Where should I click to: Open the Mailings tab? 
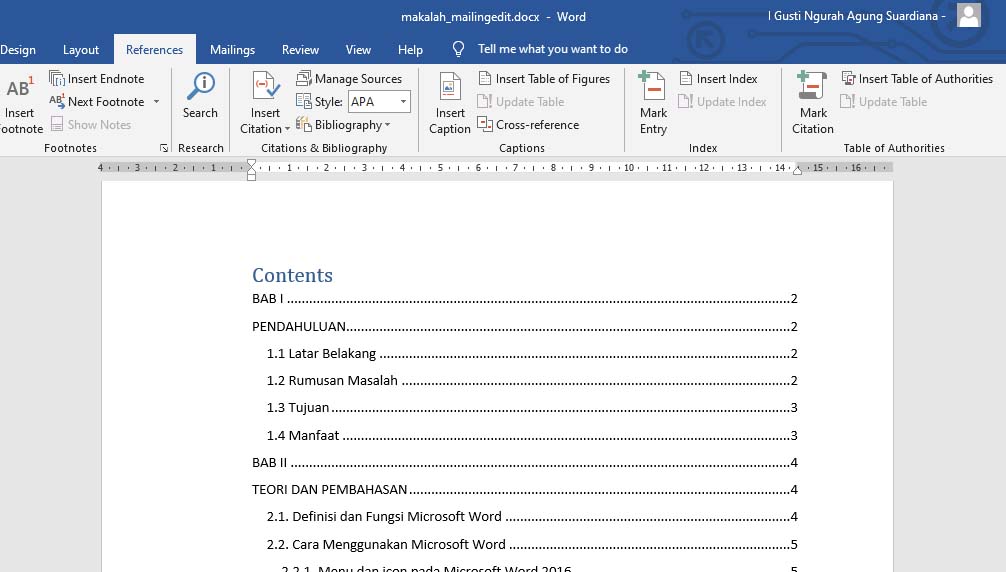(x=232, y=49)
